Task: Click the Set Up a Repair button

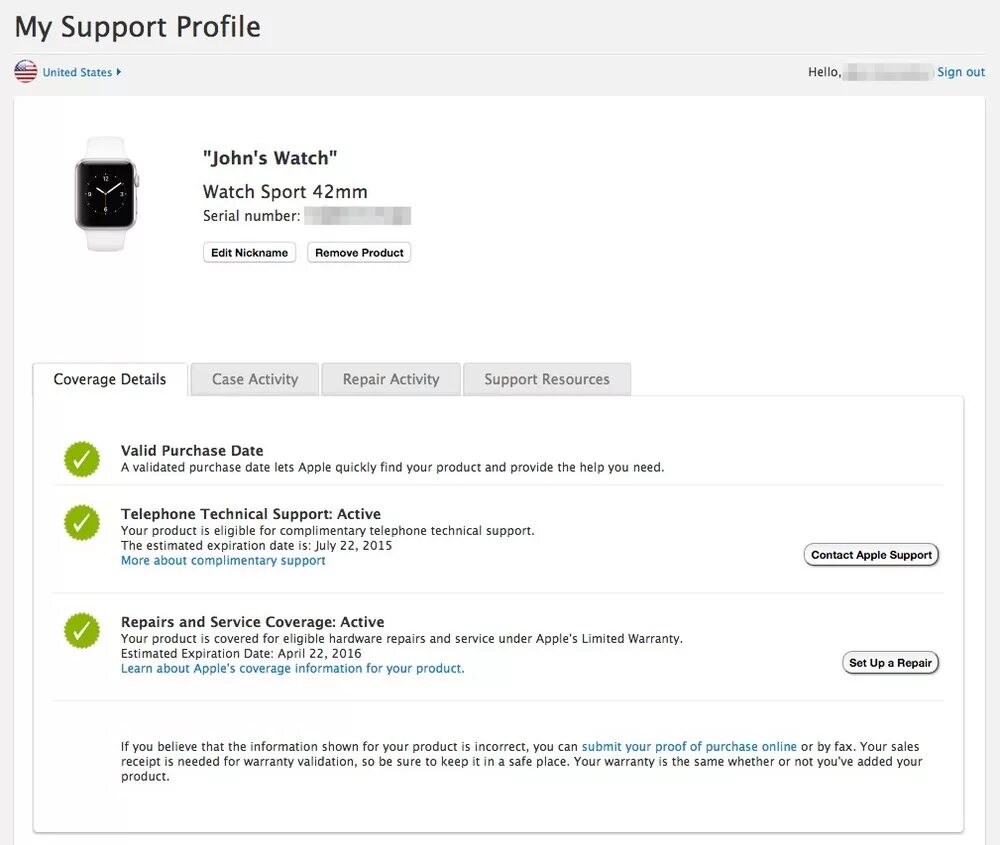Action: 890,663
